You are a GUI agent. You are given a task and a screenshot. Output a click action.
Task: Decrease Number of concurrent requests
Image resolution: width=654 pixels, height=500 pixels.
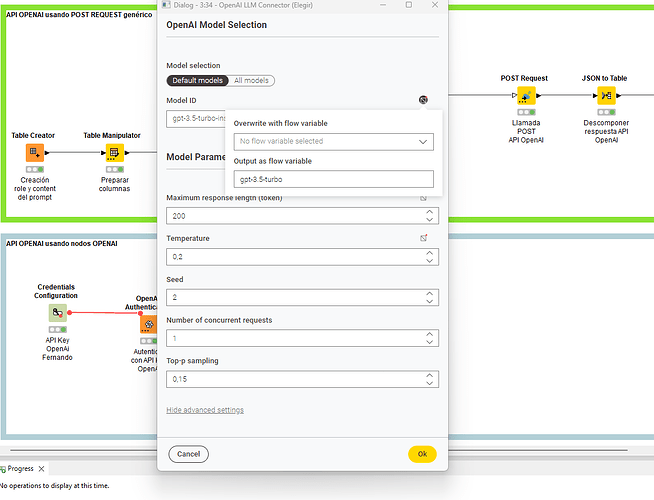(430, 342)
